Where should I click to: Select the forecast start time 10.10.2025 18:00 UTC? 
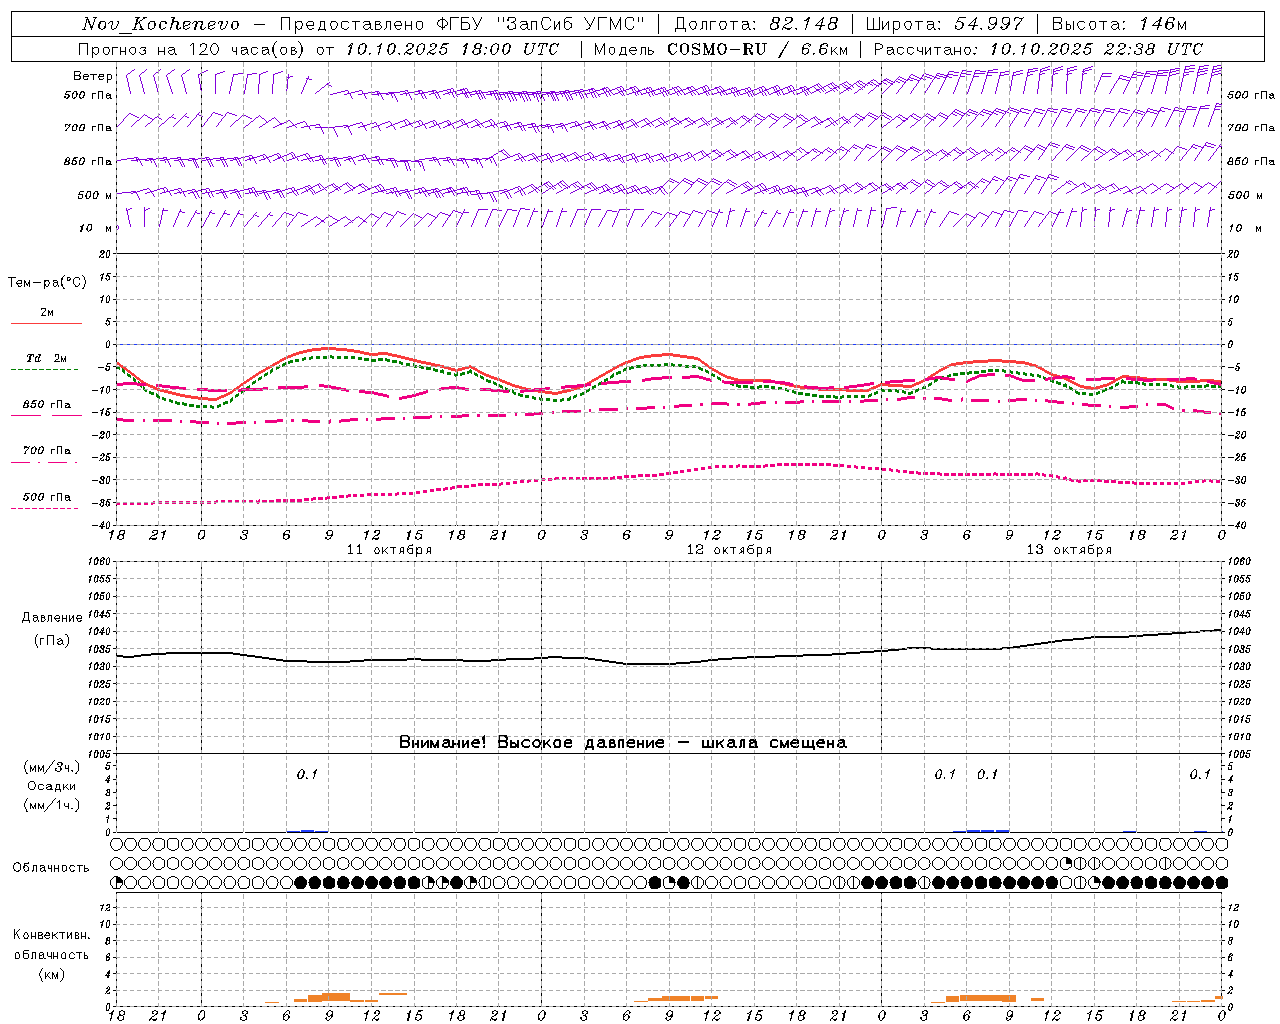click(x=452, y=49)
